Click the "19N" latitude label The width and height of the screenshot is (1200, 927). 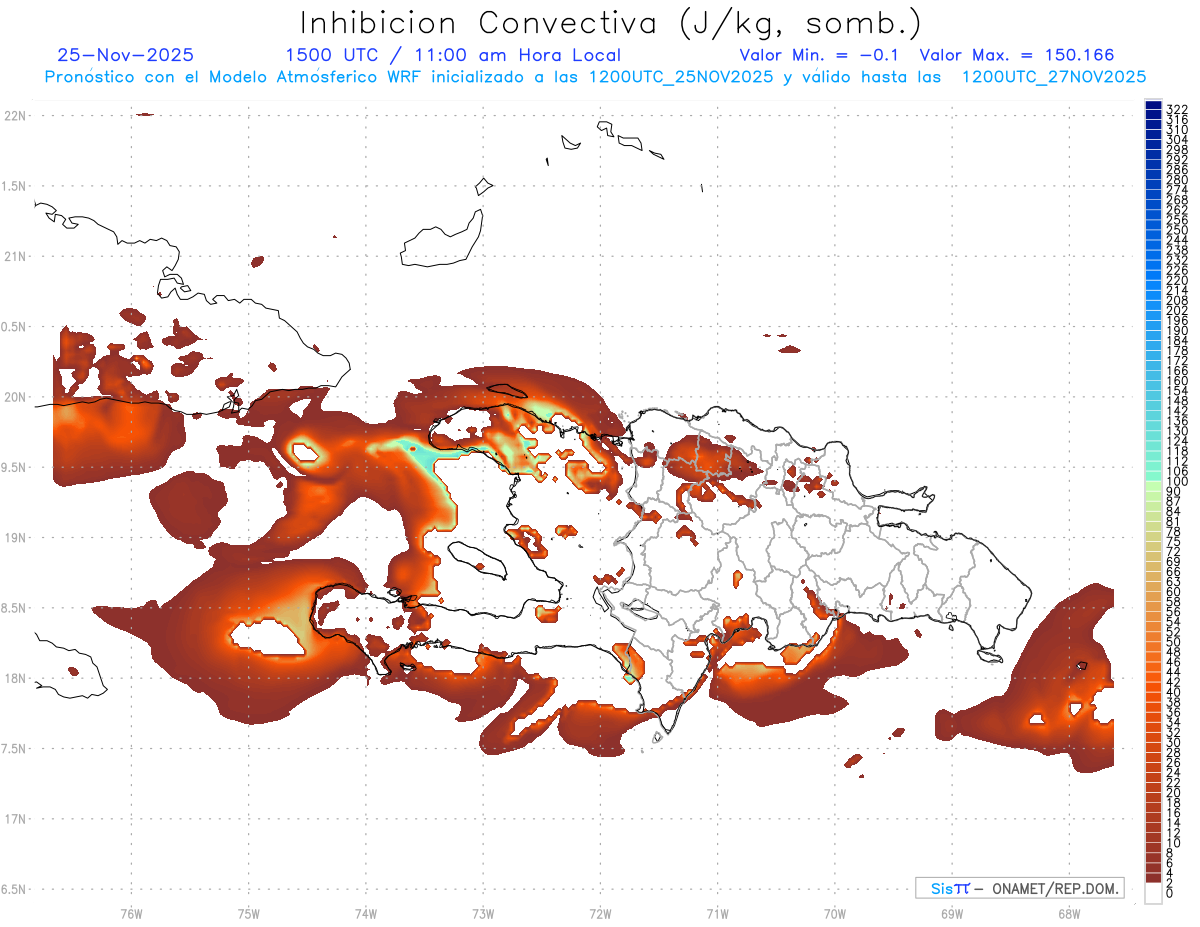(x=15, y=537)
